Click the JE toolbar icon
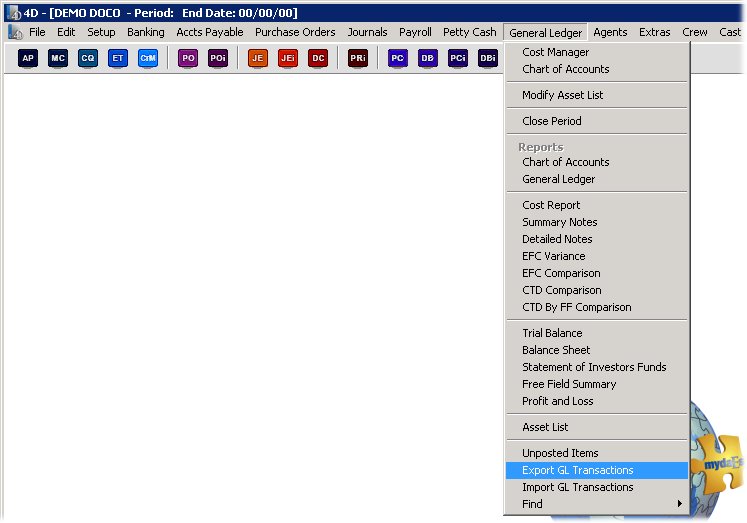Screen dimensions: 747x523 258,58
